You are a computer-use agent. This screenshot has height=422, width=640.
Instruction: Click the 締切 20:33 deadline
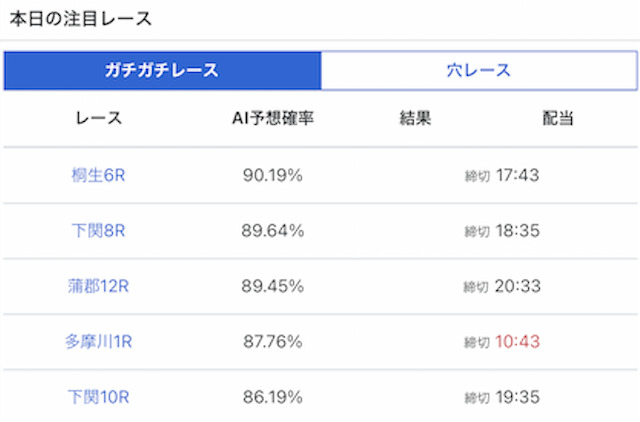point(502,287)
